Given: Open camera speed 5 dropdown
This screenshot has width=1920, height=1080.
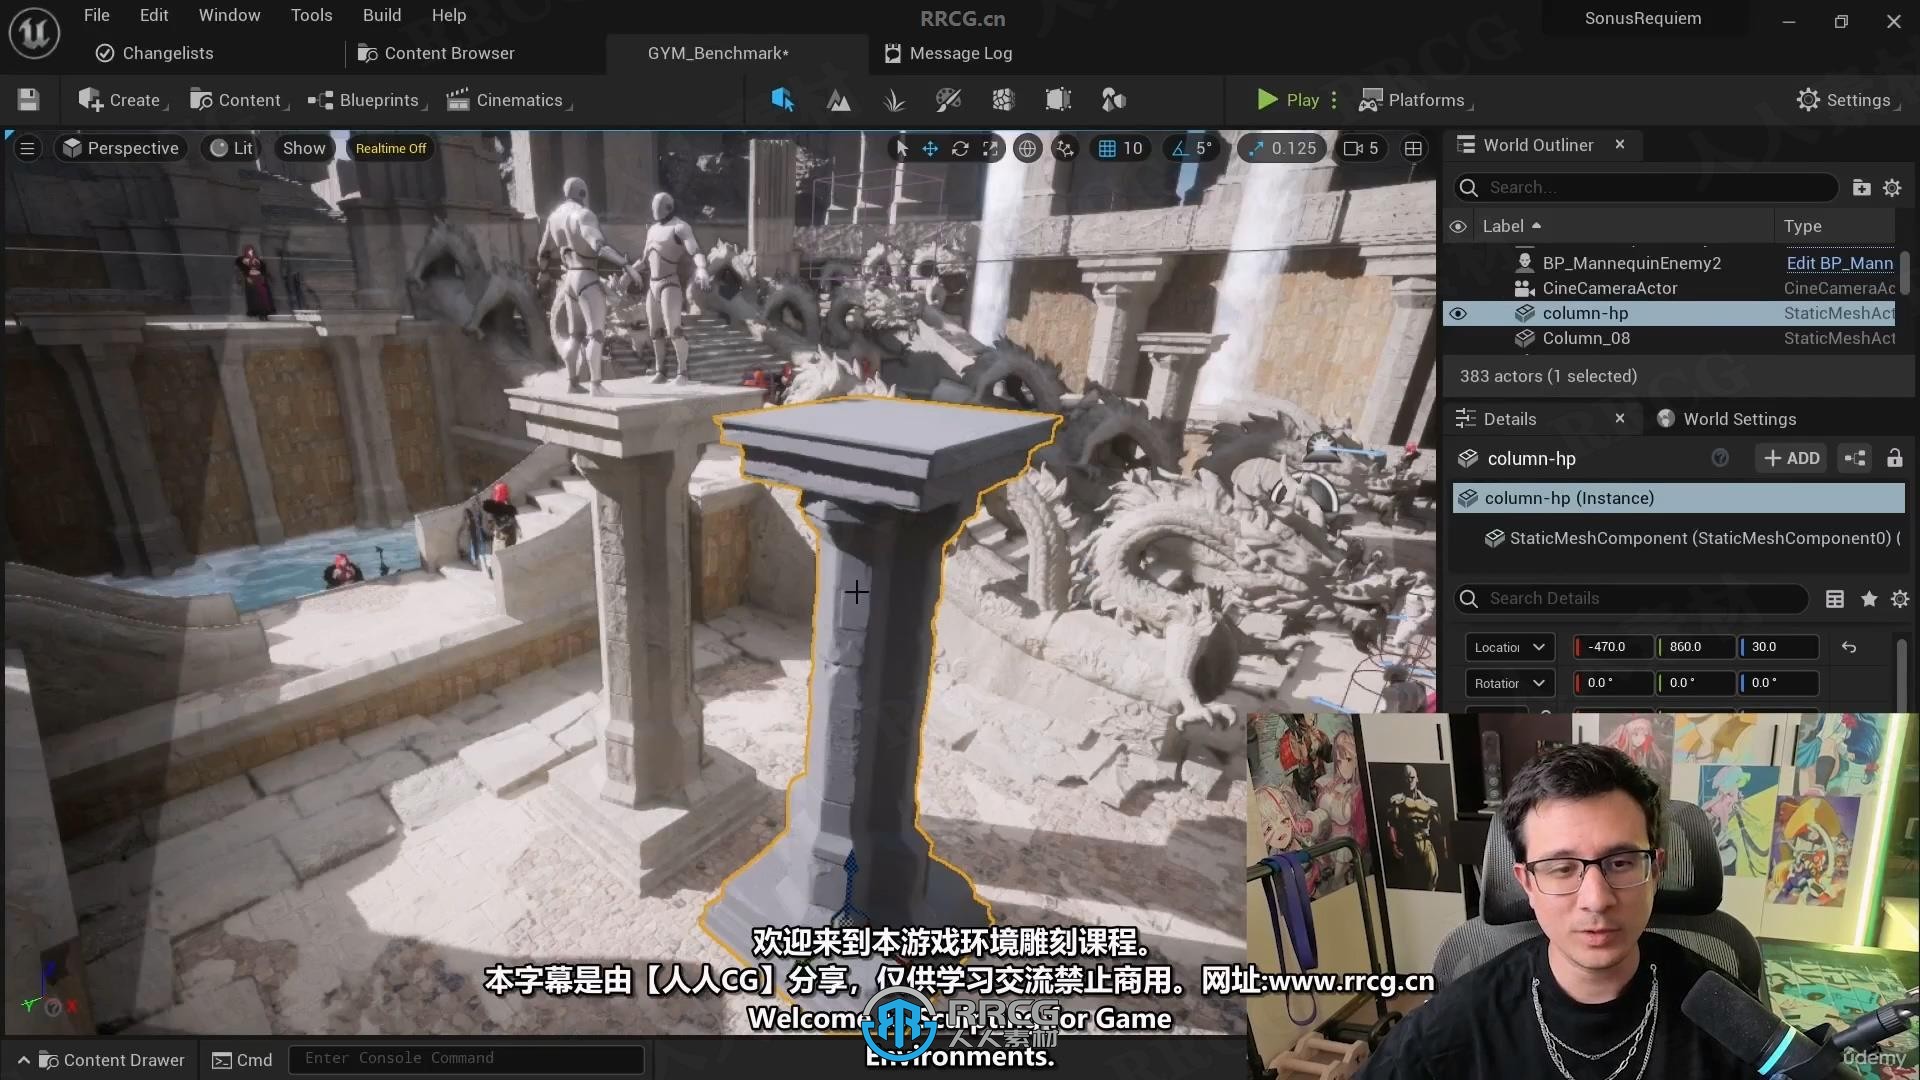Looking at the screenshot, I should [x=1362, y=148].
